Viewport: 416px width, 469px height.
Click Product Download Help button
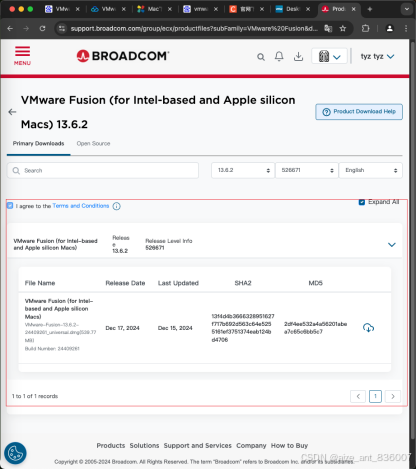pyautogui.click(x=359, y=112)
